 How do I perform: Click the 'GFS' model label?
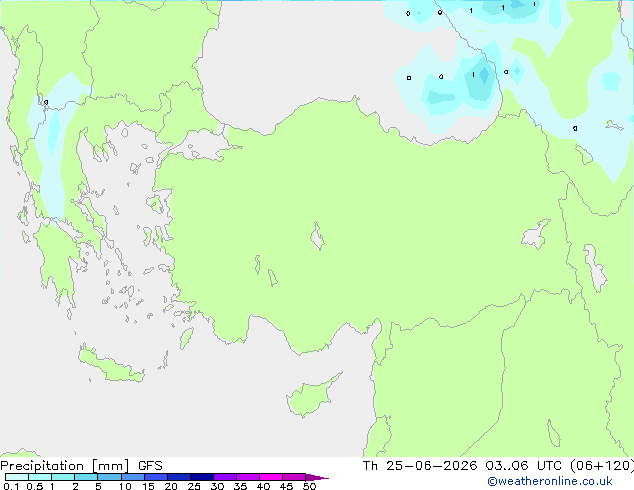click(x=150, y=466)
